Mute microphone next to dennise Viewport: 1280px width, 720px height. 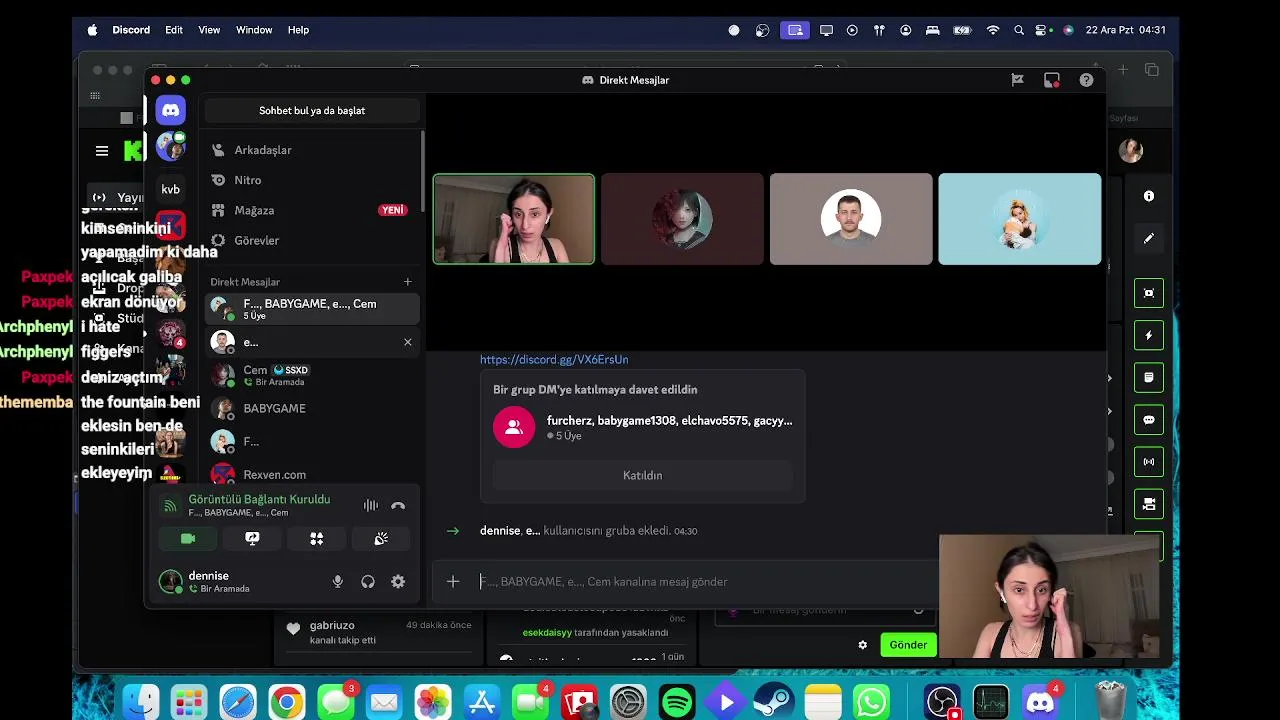(338, 581)
